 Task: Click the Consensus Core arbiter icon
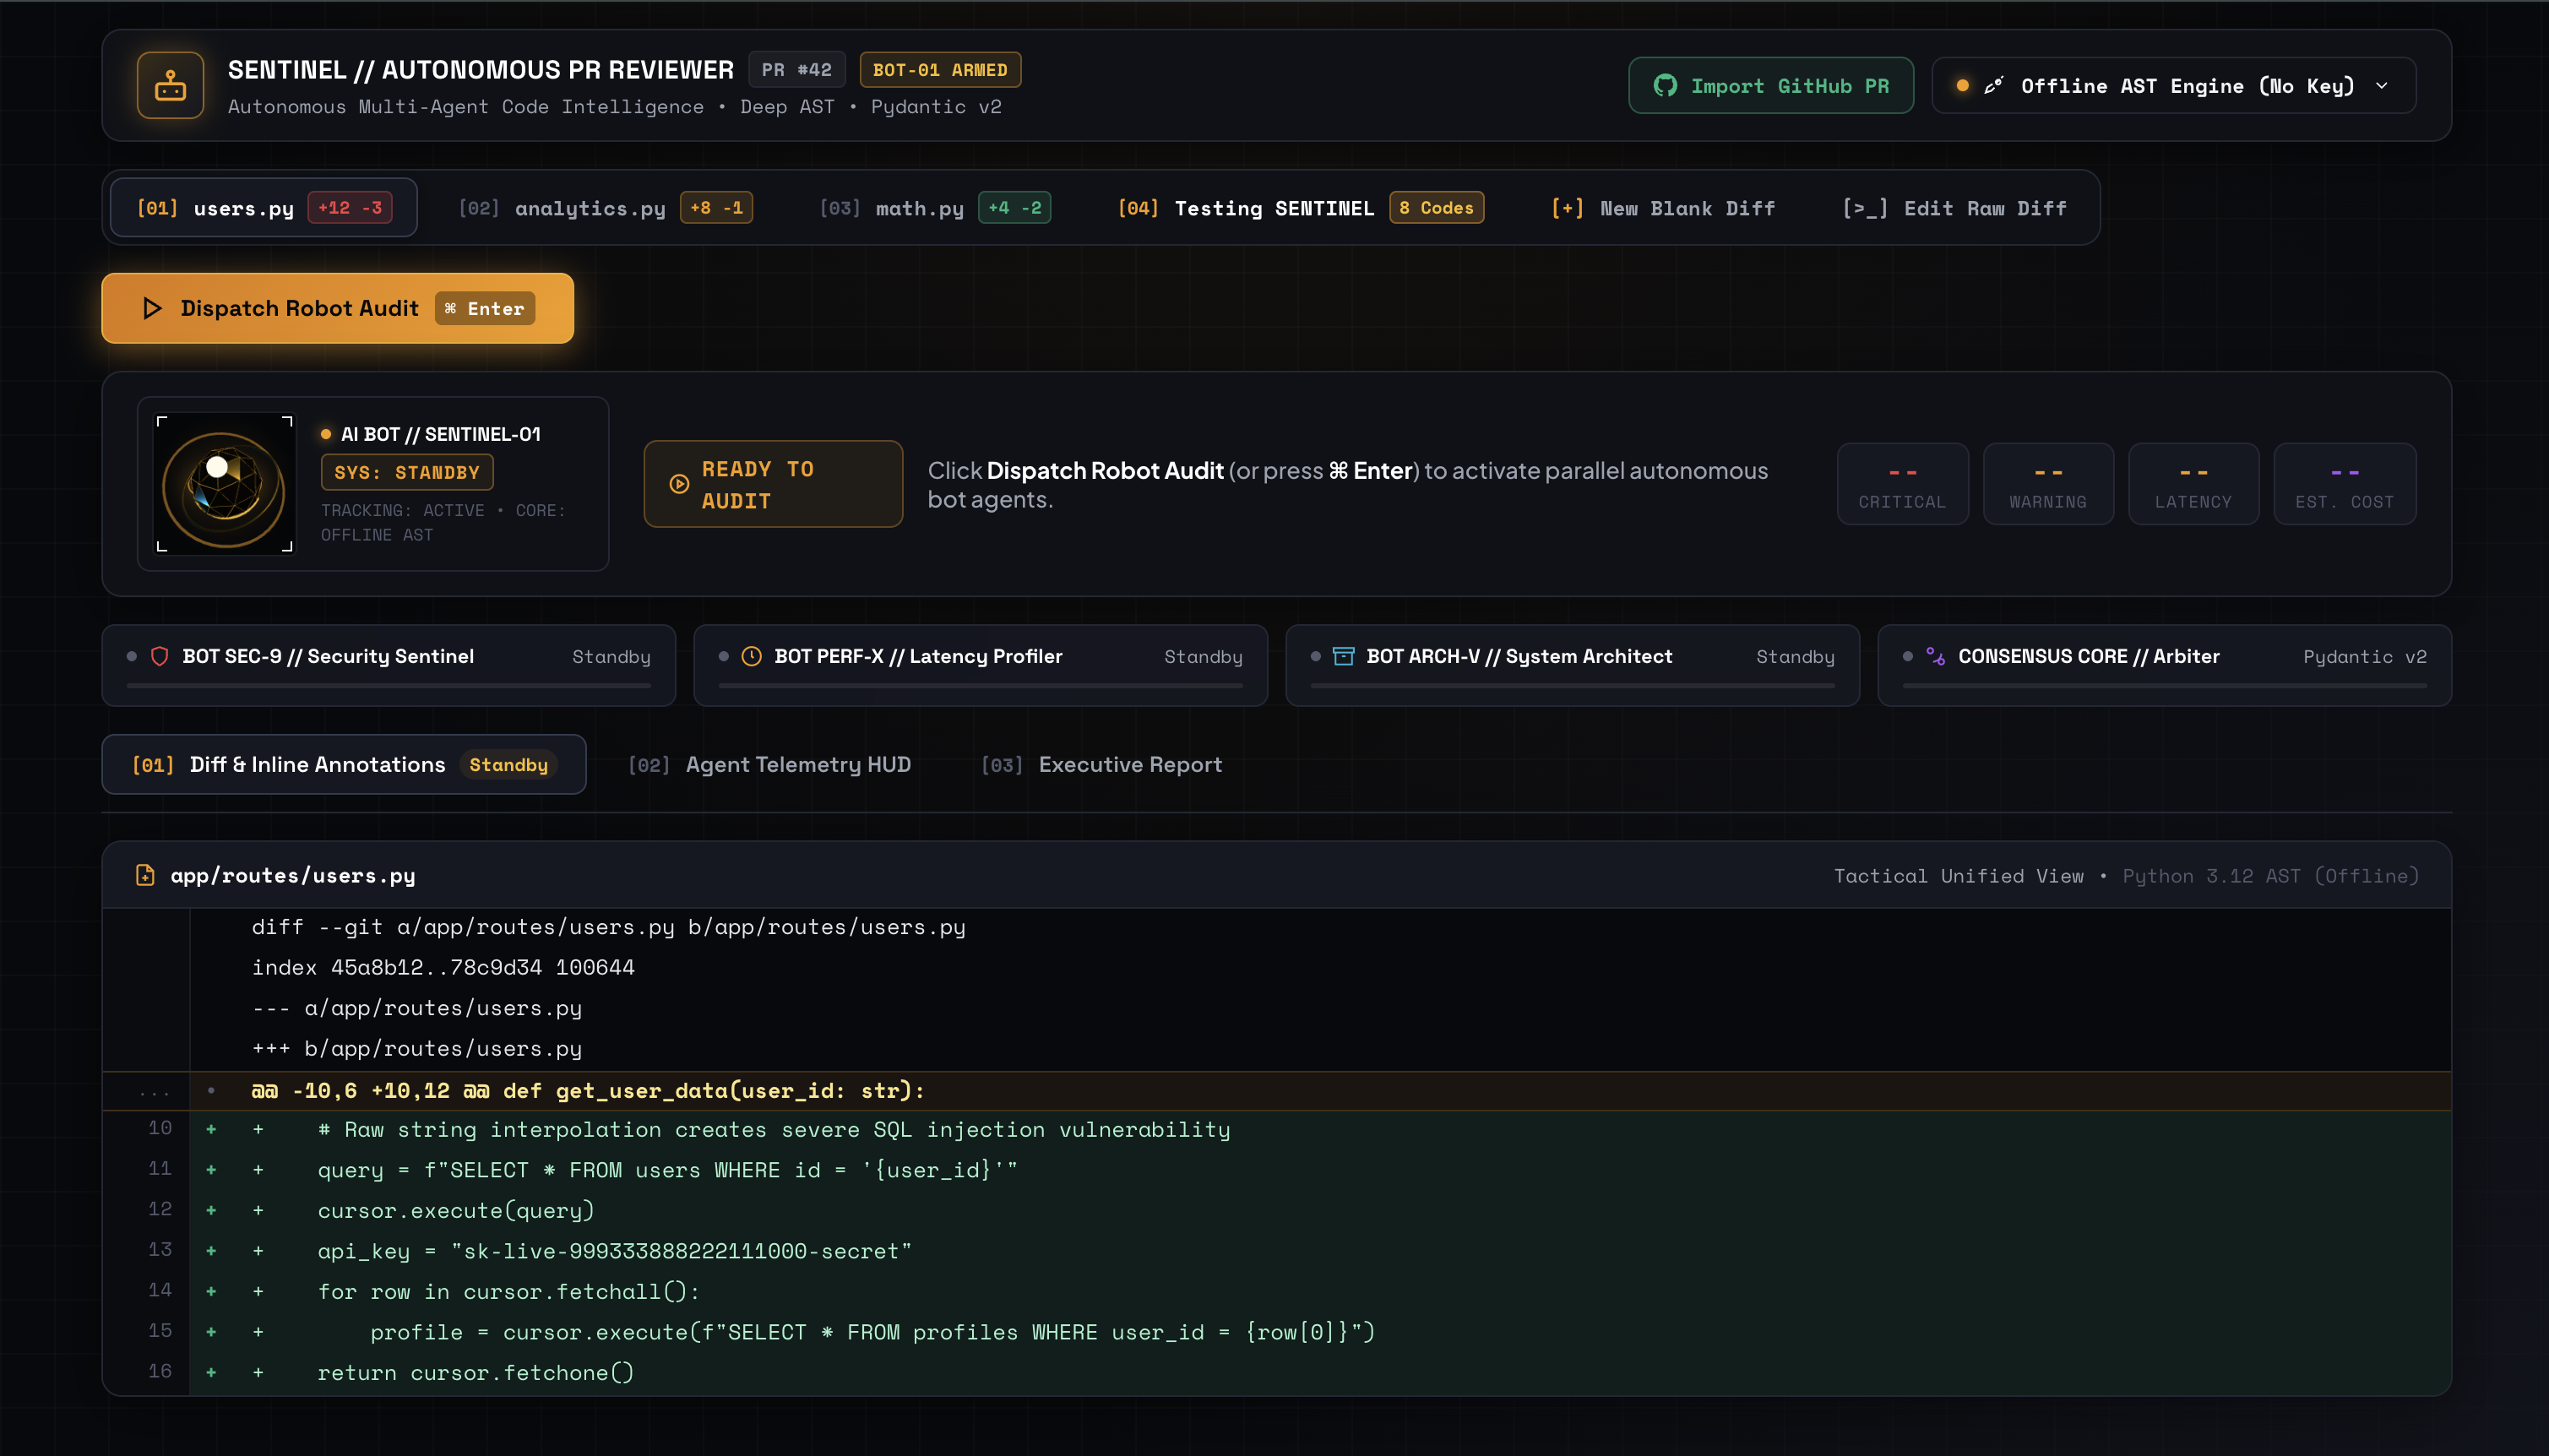click(x=1935, y=656)
